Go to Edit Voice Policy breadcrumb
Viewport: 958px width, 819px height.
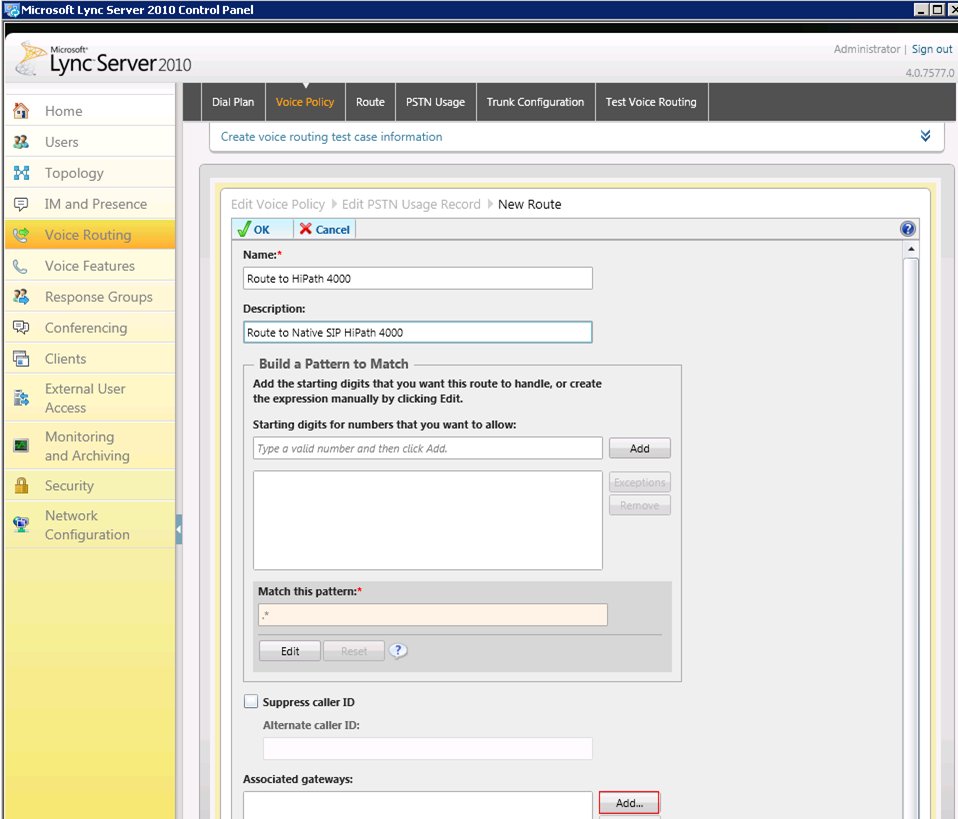click(278, 204)
